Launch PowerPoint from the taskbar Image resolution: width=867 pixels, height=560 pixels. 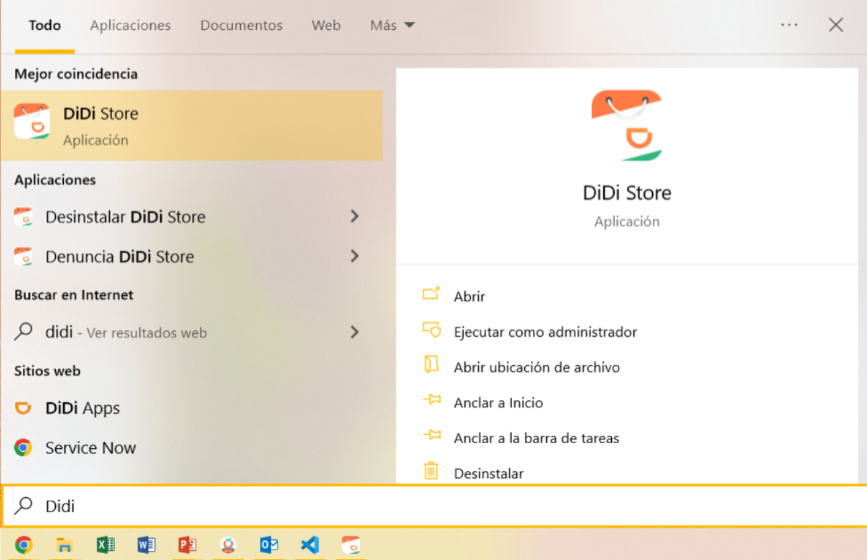click(187, 545)
